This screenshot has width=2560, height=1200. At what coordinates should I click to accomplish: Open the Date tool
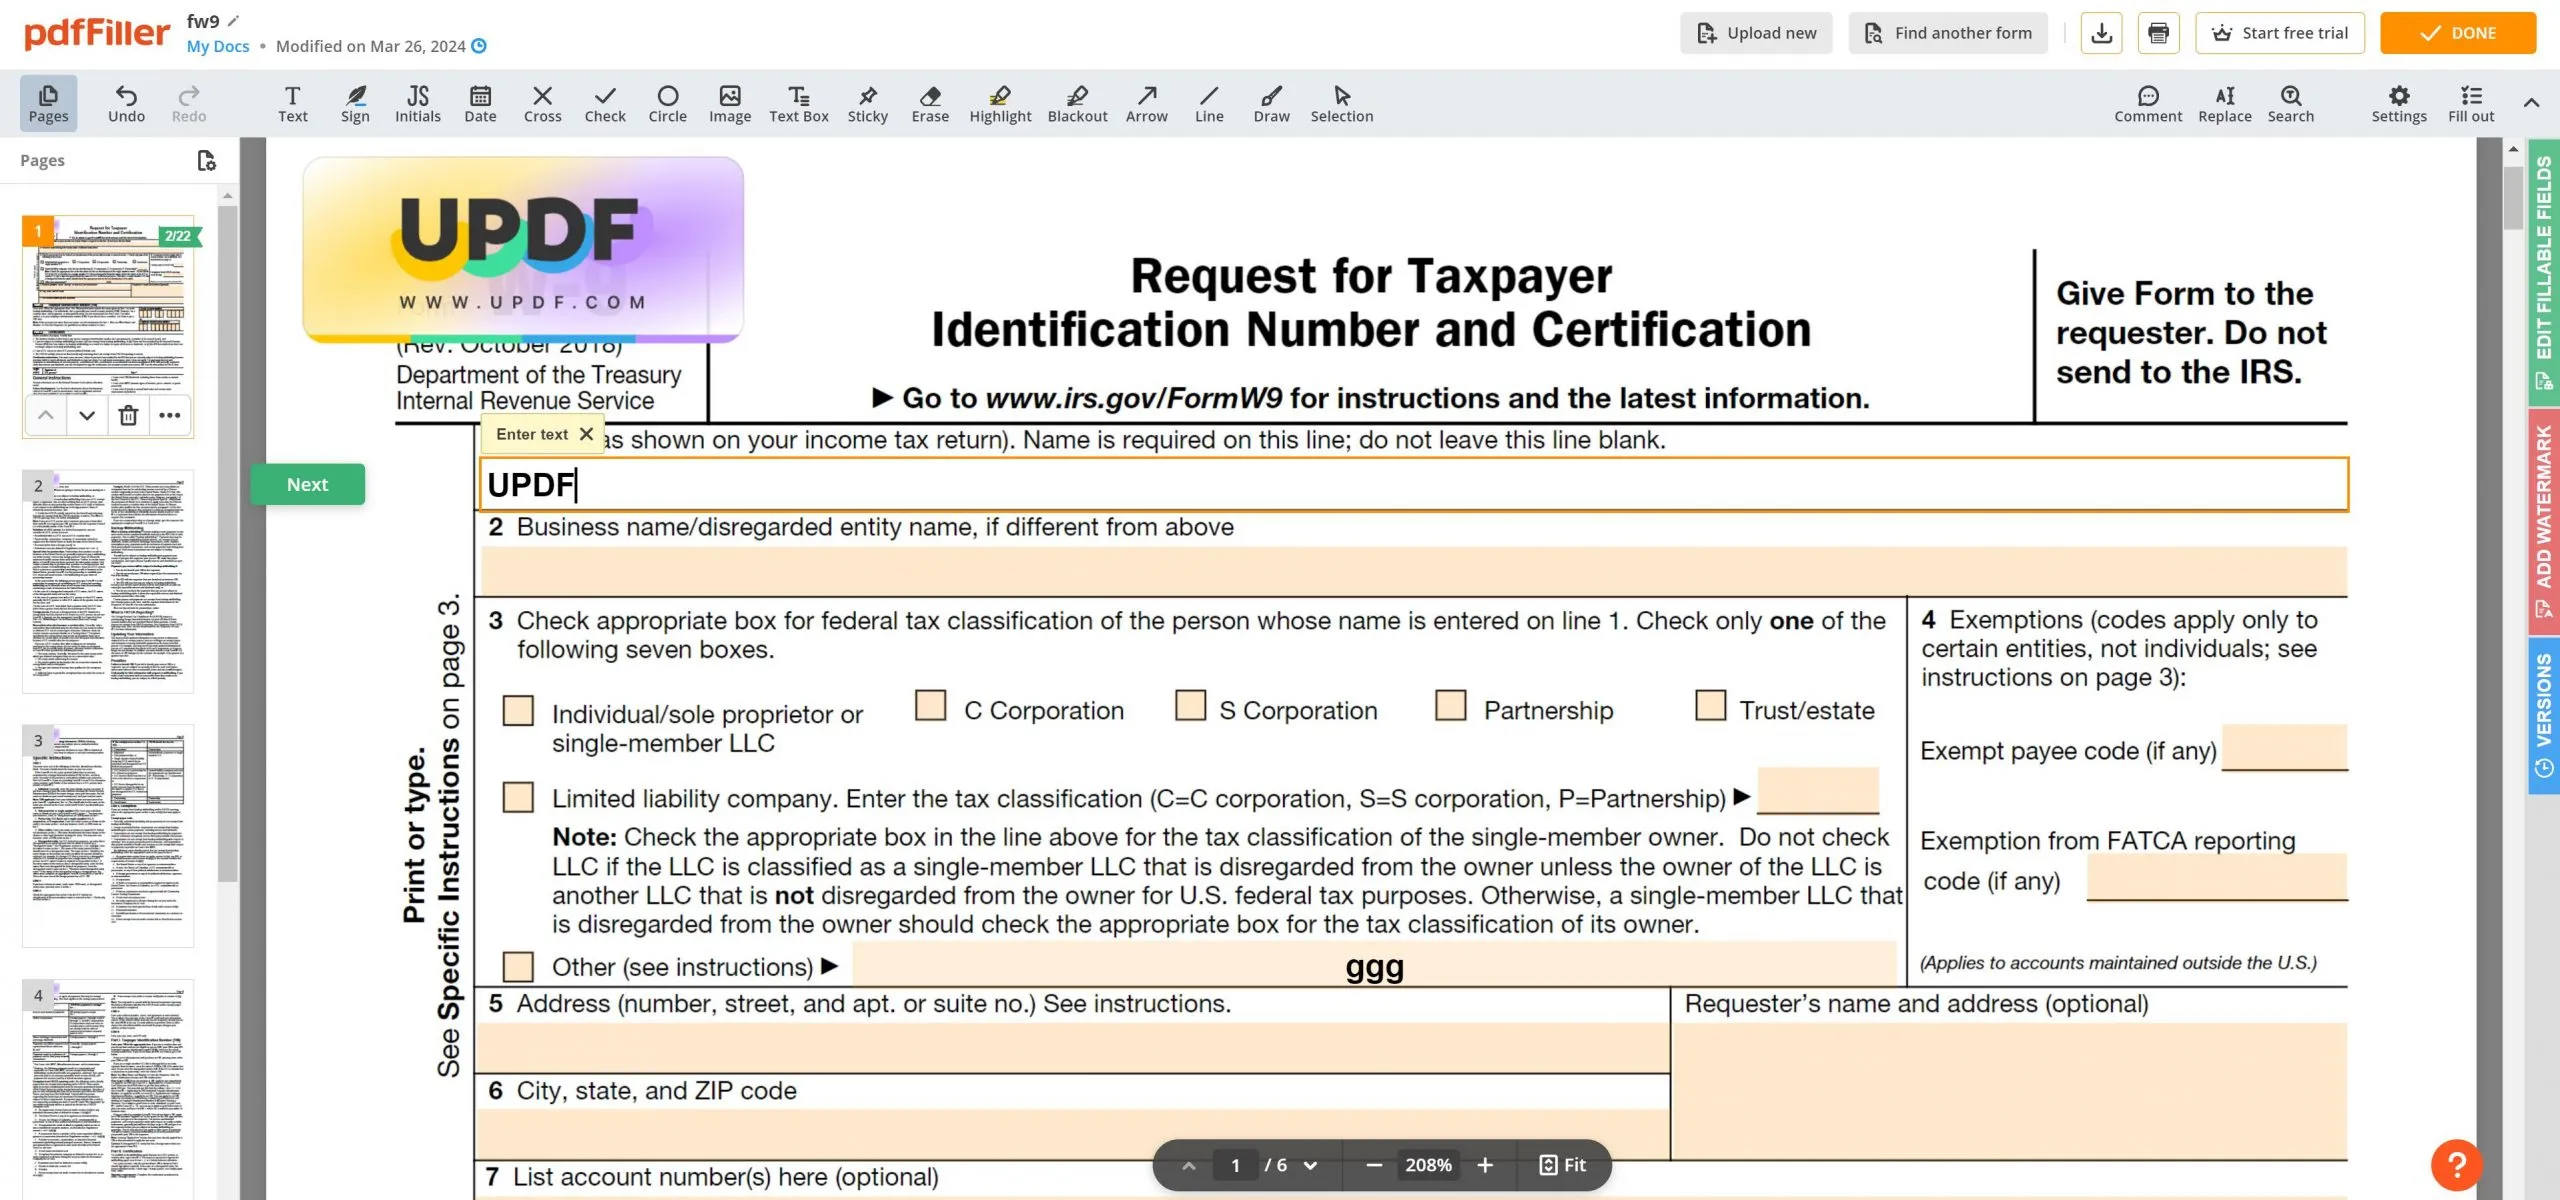[480, 103]
